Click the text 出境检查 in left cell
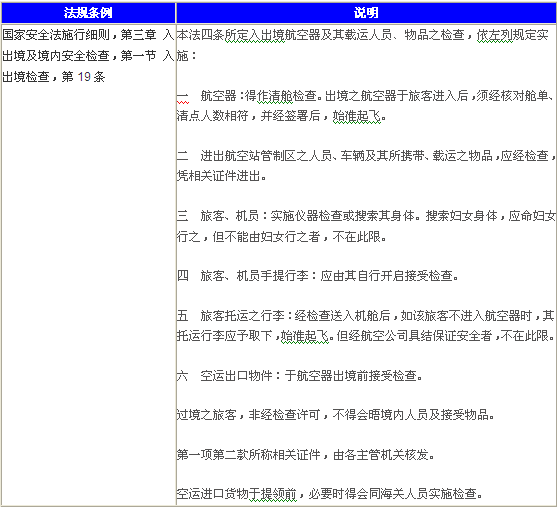Viewport: 559px width, 507px height. (26, 77)
